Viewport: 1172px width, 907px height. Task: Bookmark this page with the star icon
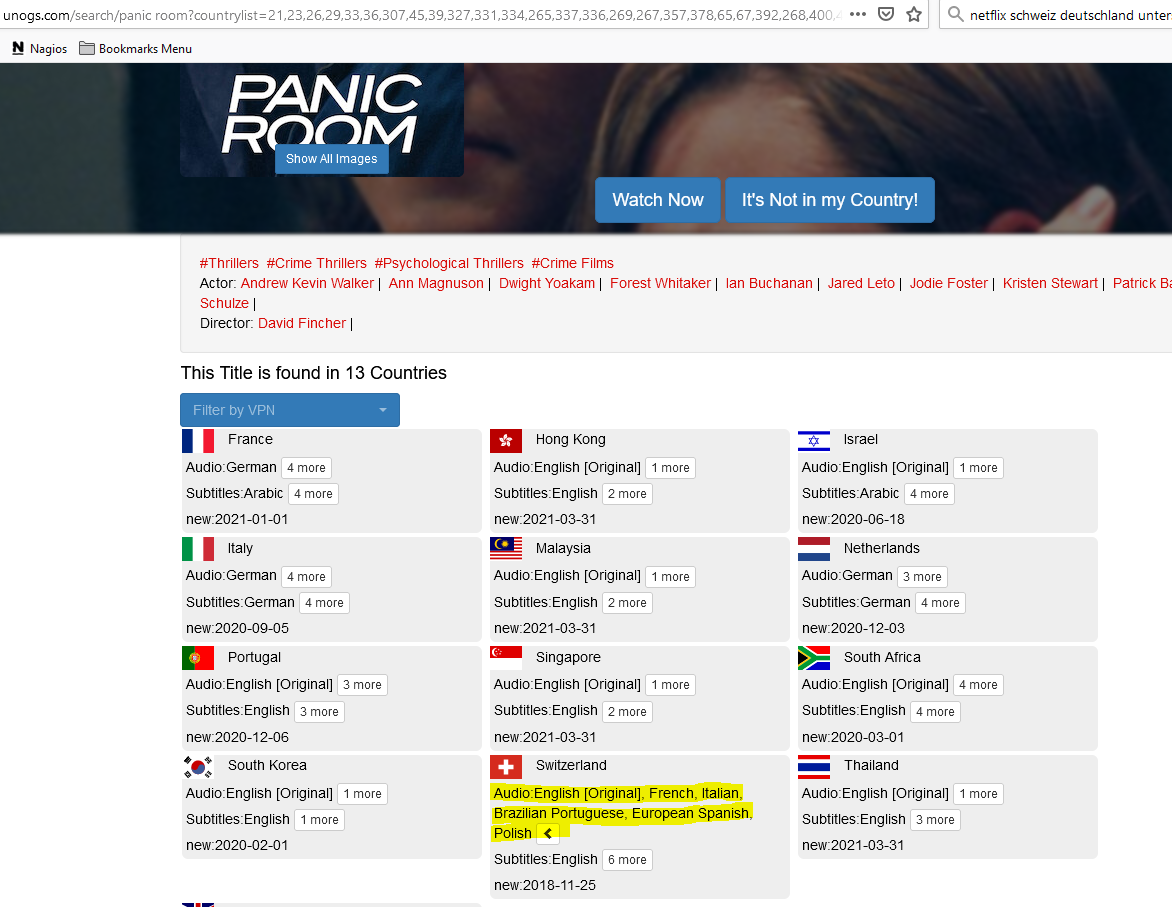click(913, 14)
